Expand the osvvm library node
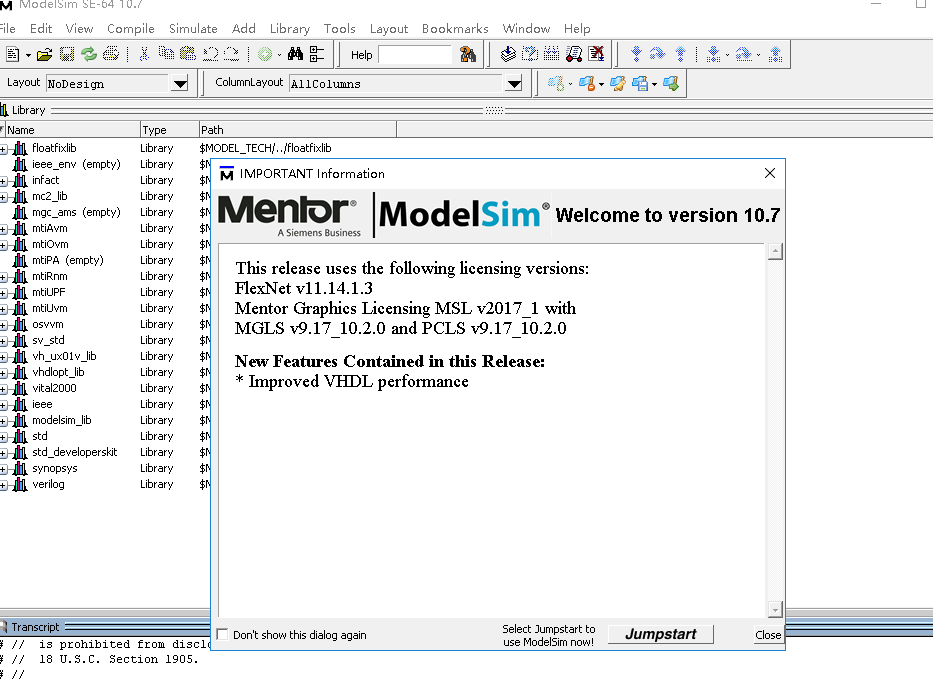The image size is (933, 688). 4,326
